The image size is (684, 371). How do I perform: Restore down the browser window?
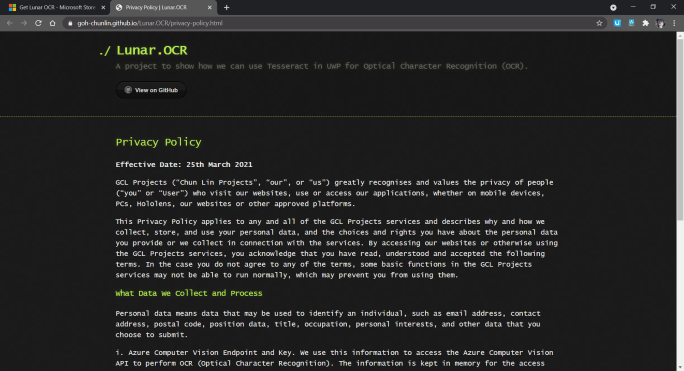tap(653, 7)
